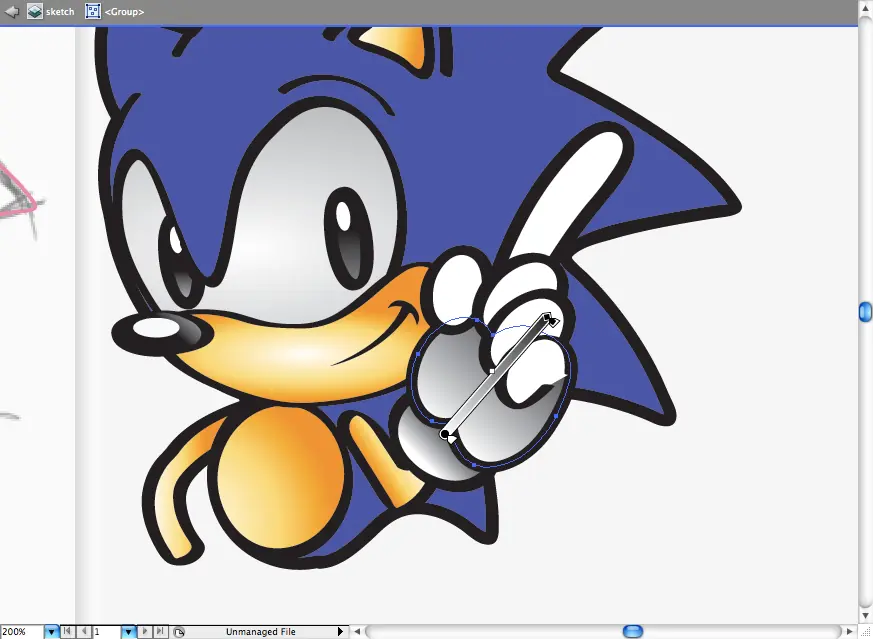Go to first artboard button
Image resolution: width=873 pixels, height=639 pixels.
coord(67,631)
